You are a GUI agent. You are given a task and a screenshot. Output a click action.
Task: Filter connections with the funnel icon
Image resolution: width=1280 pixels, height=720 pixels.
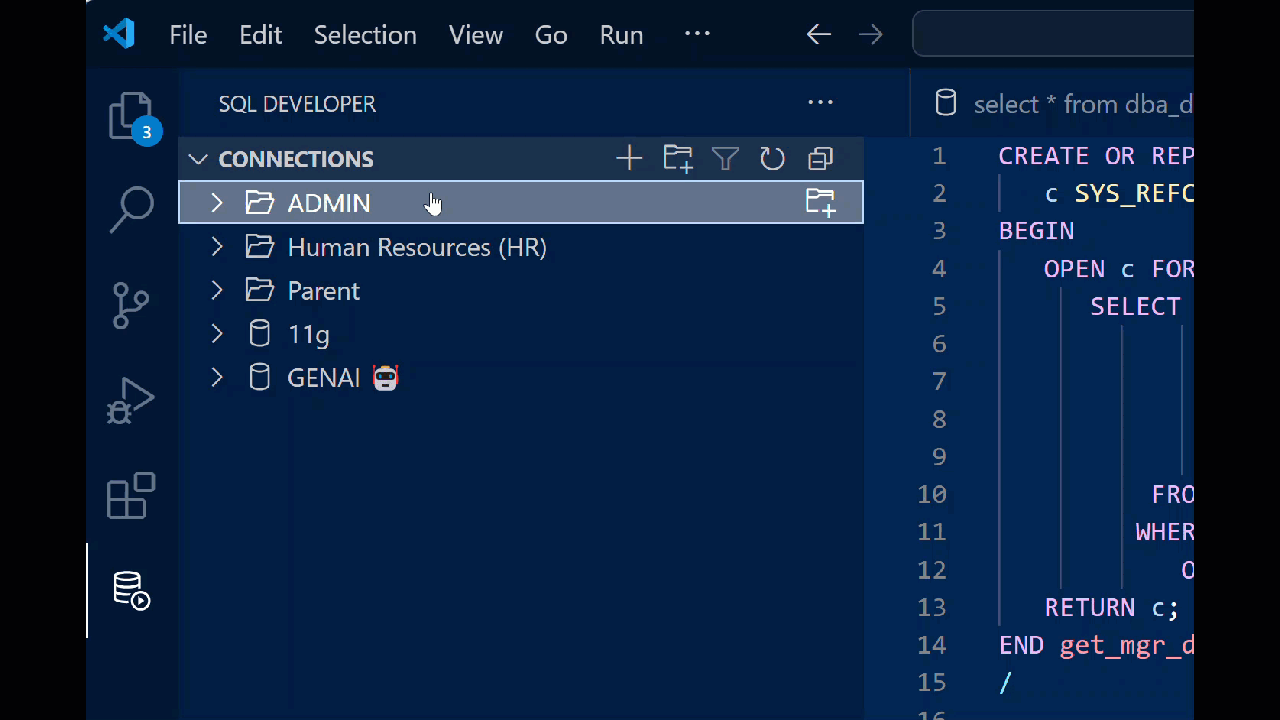(x=725, y=158)
